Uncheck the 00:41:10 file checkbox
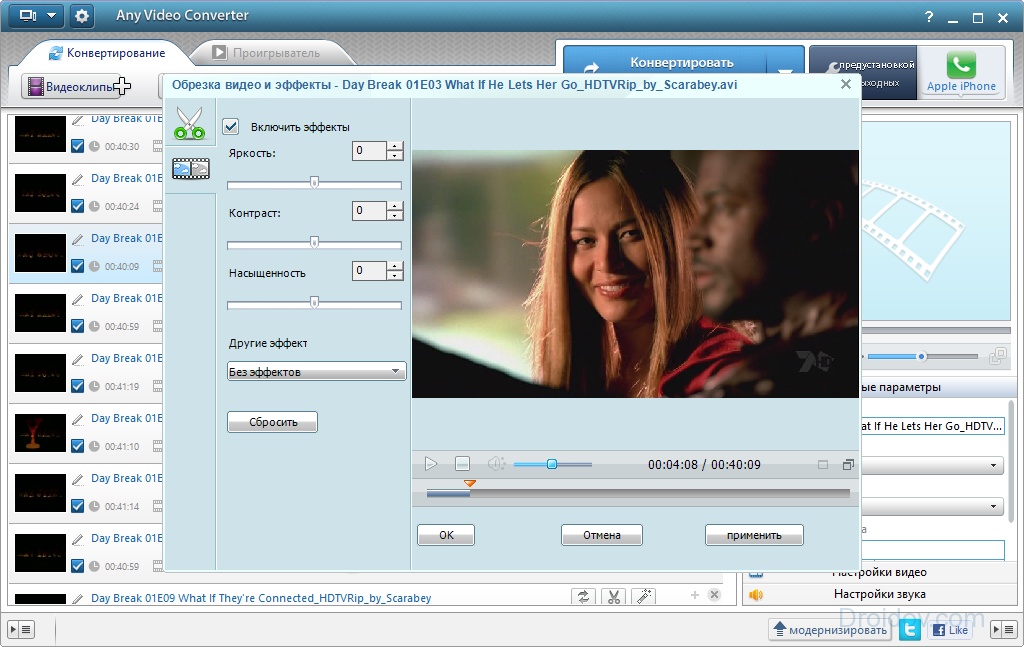This screenshot has height=647, width=1024. [77, 447]
